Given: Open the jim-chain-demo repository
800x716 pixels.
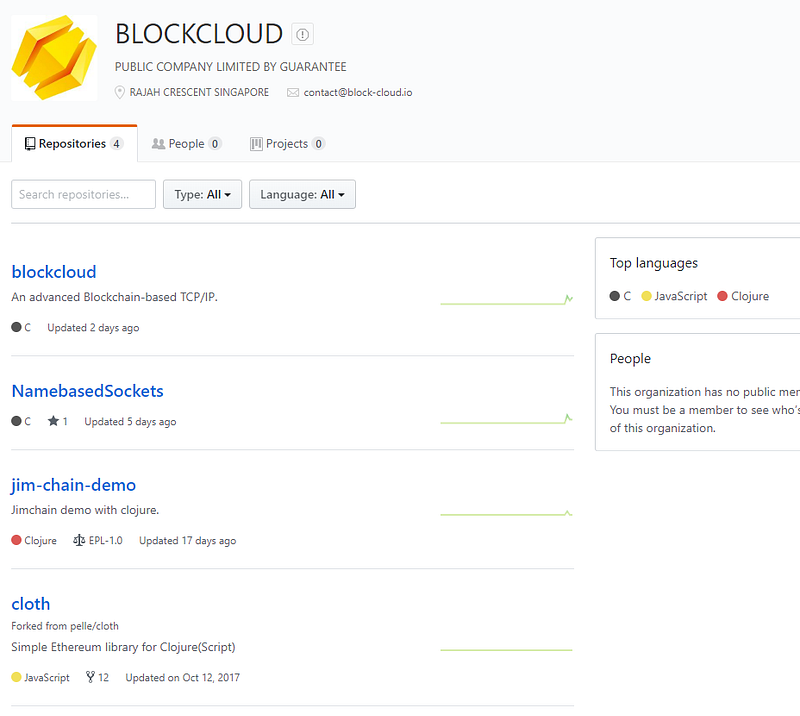Looking at the screenshot, I should pos(73,485).
